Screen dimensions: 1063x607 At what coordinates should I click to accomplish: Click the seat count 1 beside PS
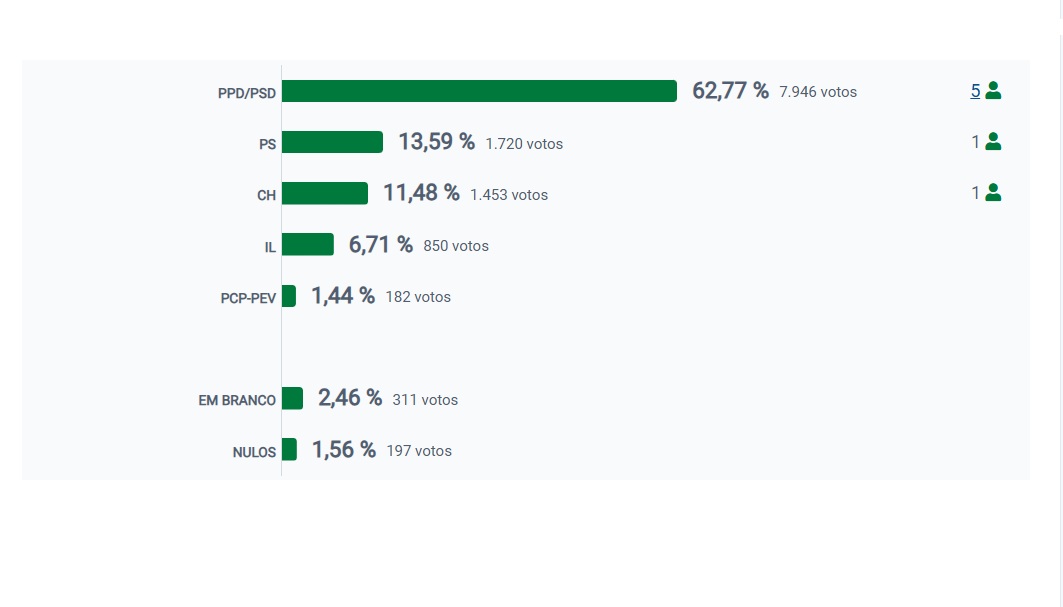click(x=975, y=142)
